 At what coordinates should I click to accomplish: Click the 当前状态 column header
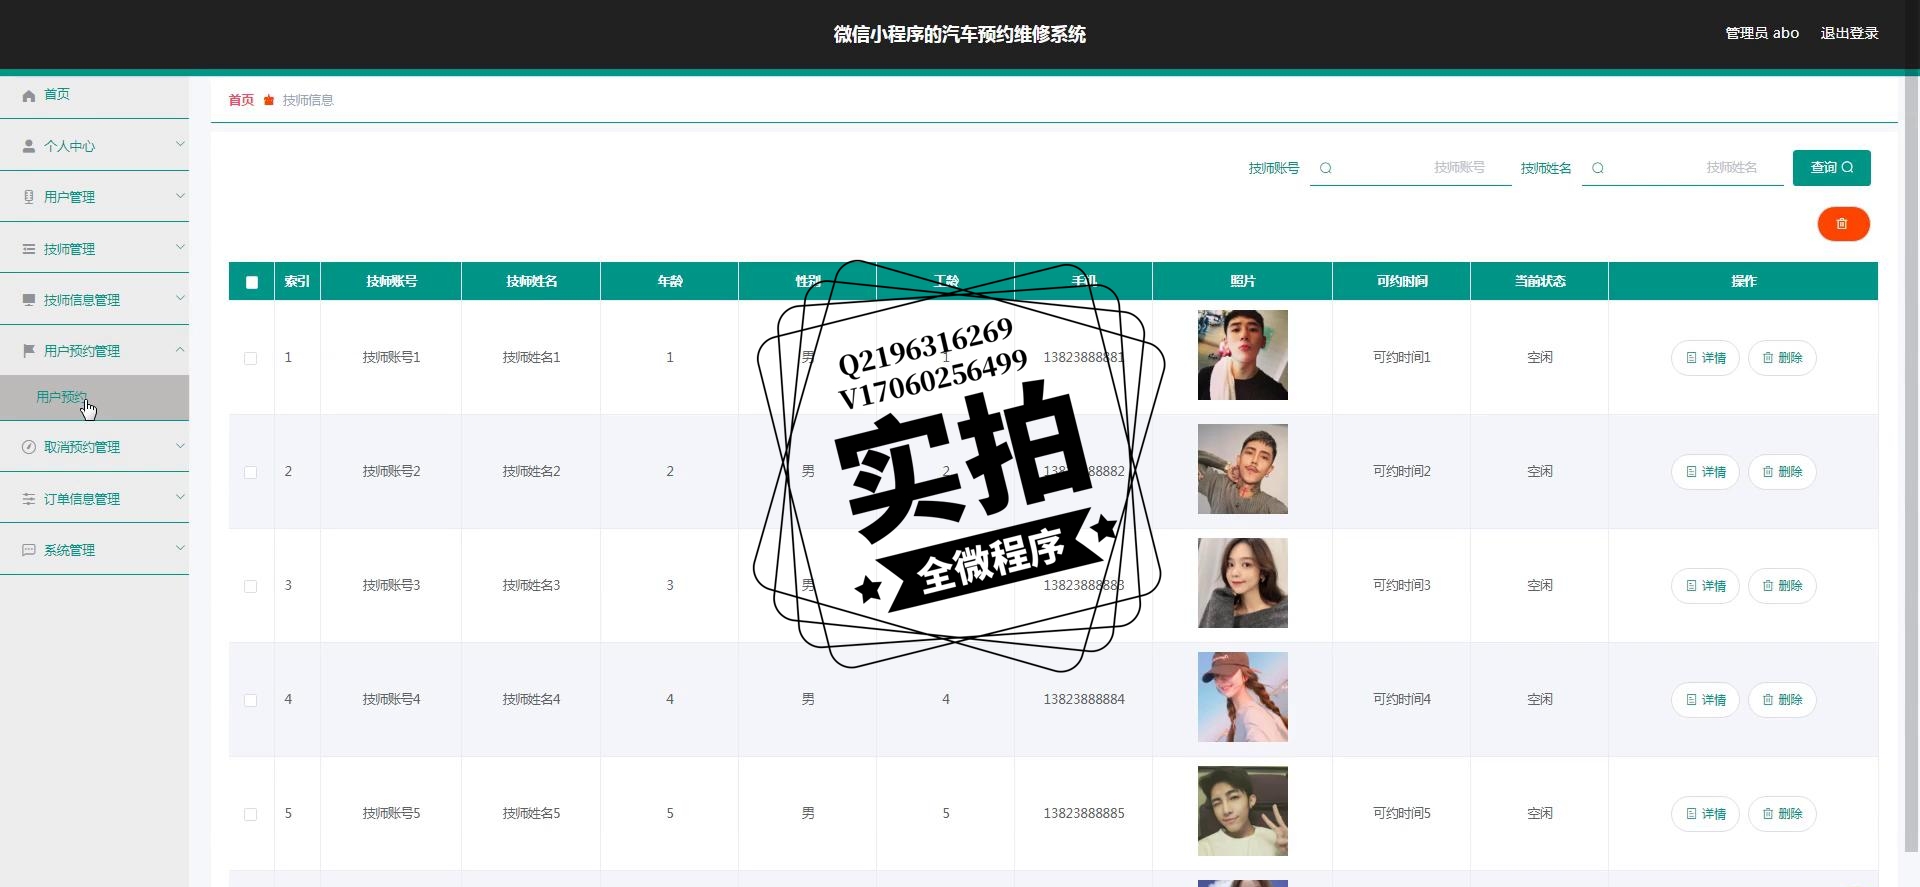[x=1540, y=281]
